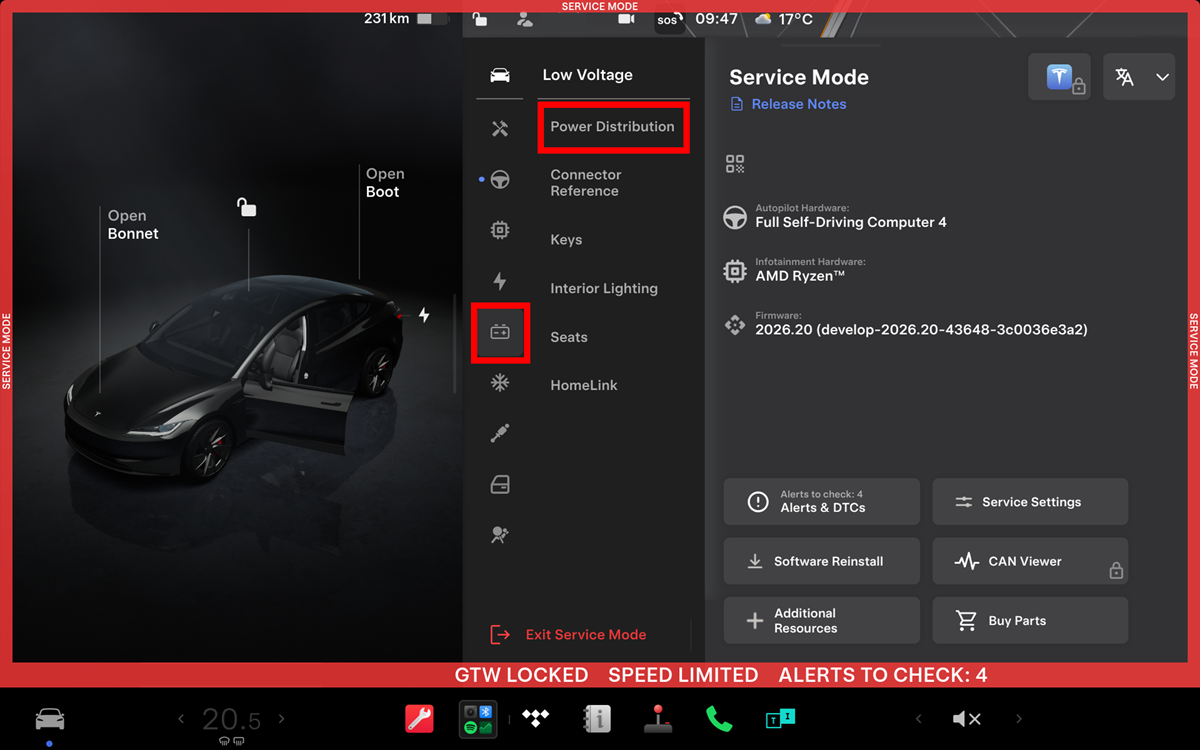The height and width of the screenshot is (750, 1200).
Task: Tap the ALERTS TO CHECK: 4 banner text
Action: point(883,675)
